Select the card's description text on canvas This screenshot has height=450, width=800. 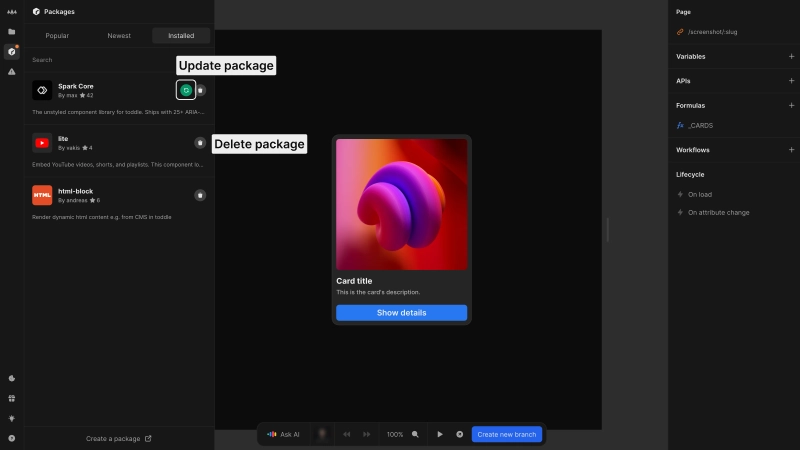pyautogui.click(x=378, y=292)
